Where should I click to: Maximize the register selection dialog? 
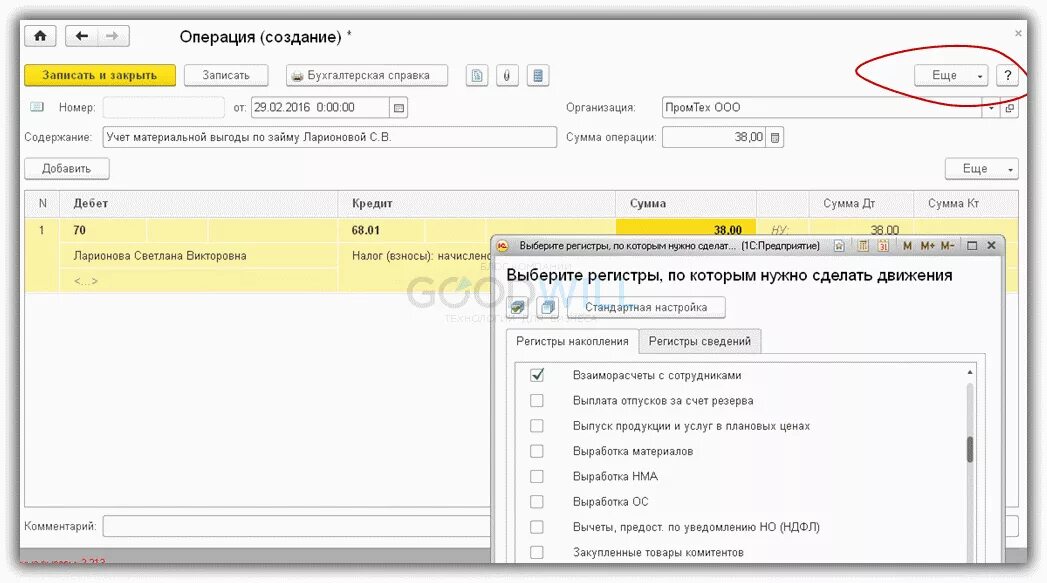[x=972, y=246]
